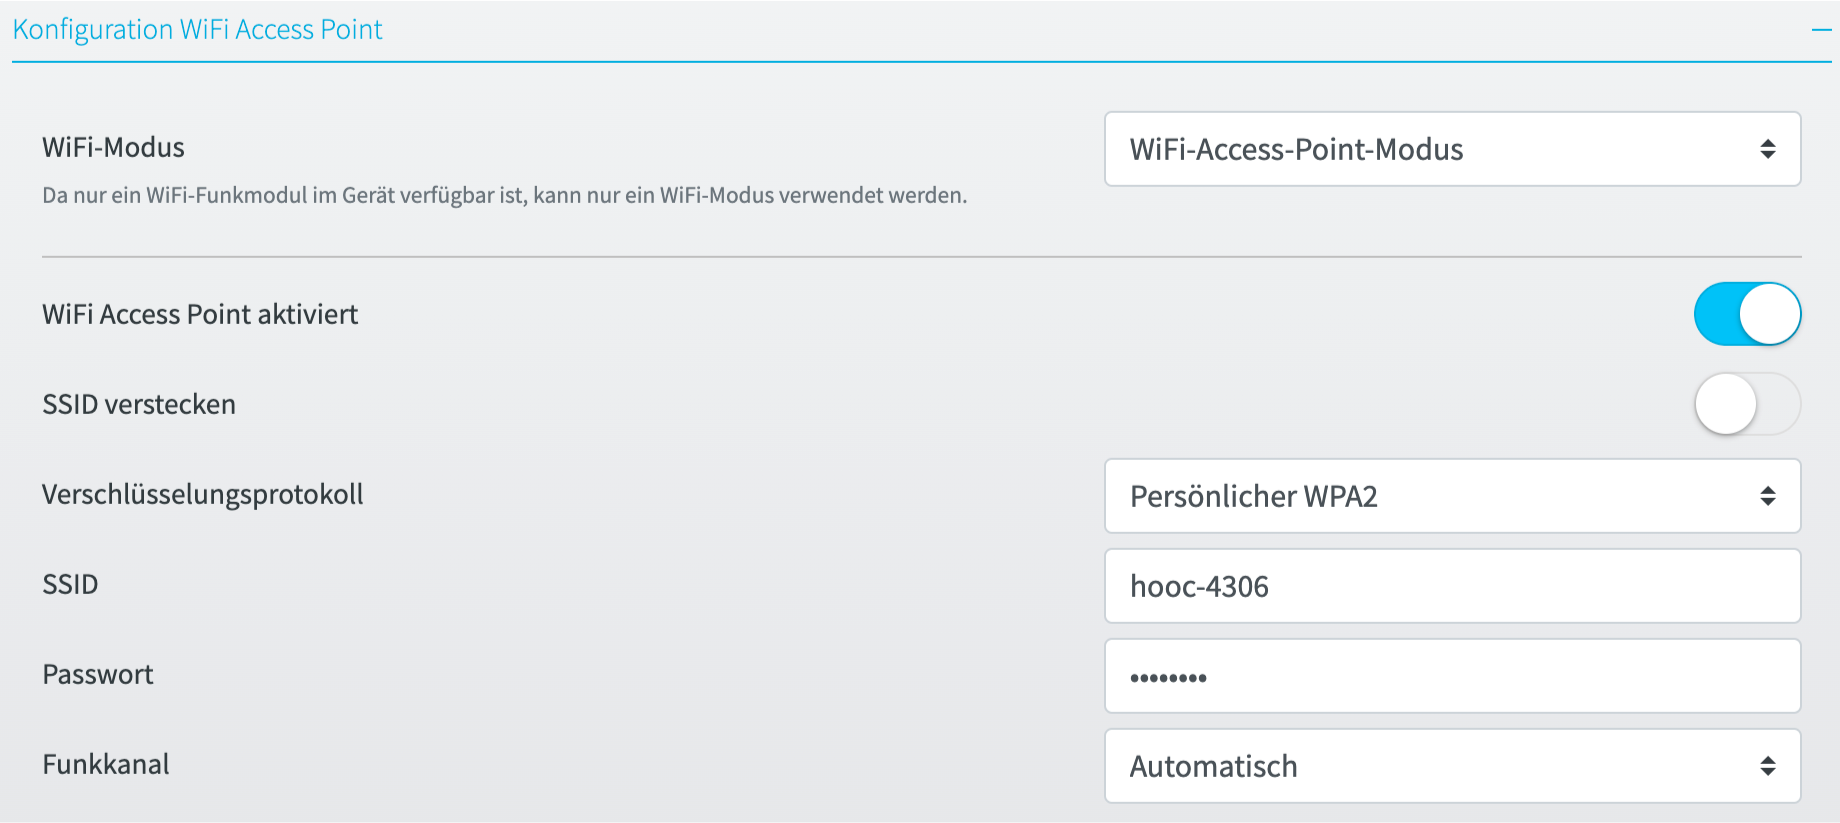Click the text about WiFi-Funkmodul availability
Viewport: 1840px width, 823px height.
tap(504, 195)
